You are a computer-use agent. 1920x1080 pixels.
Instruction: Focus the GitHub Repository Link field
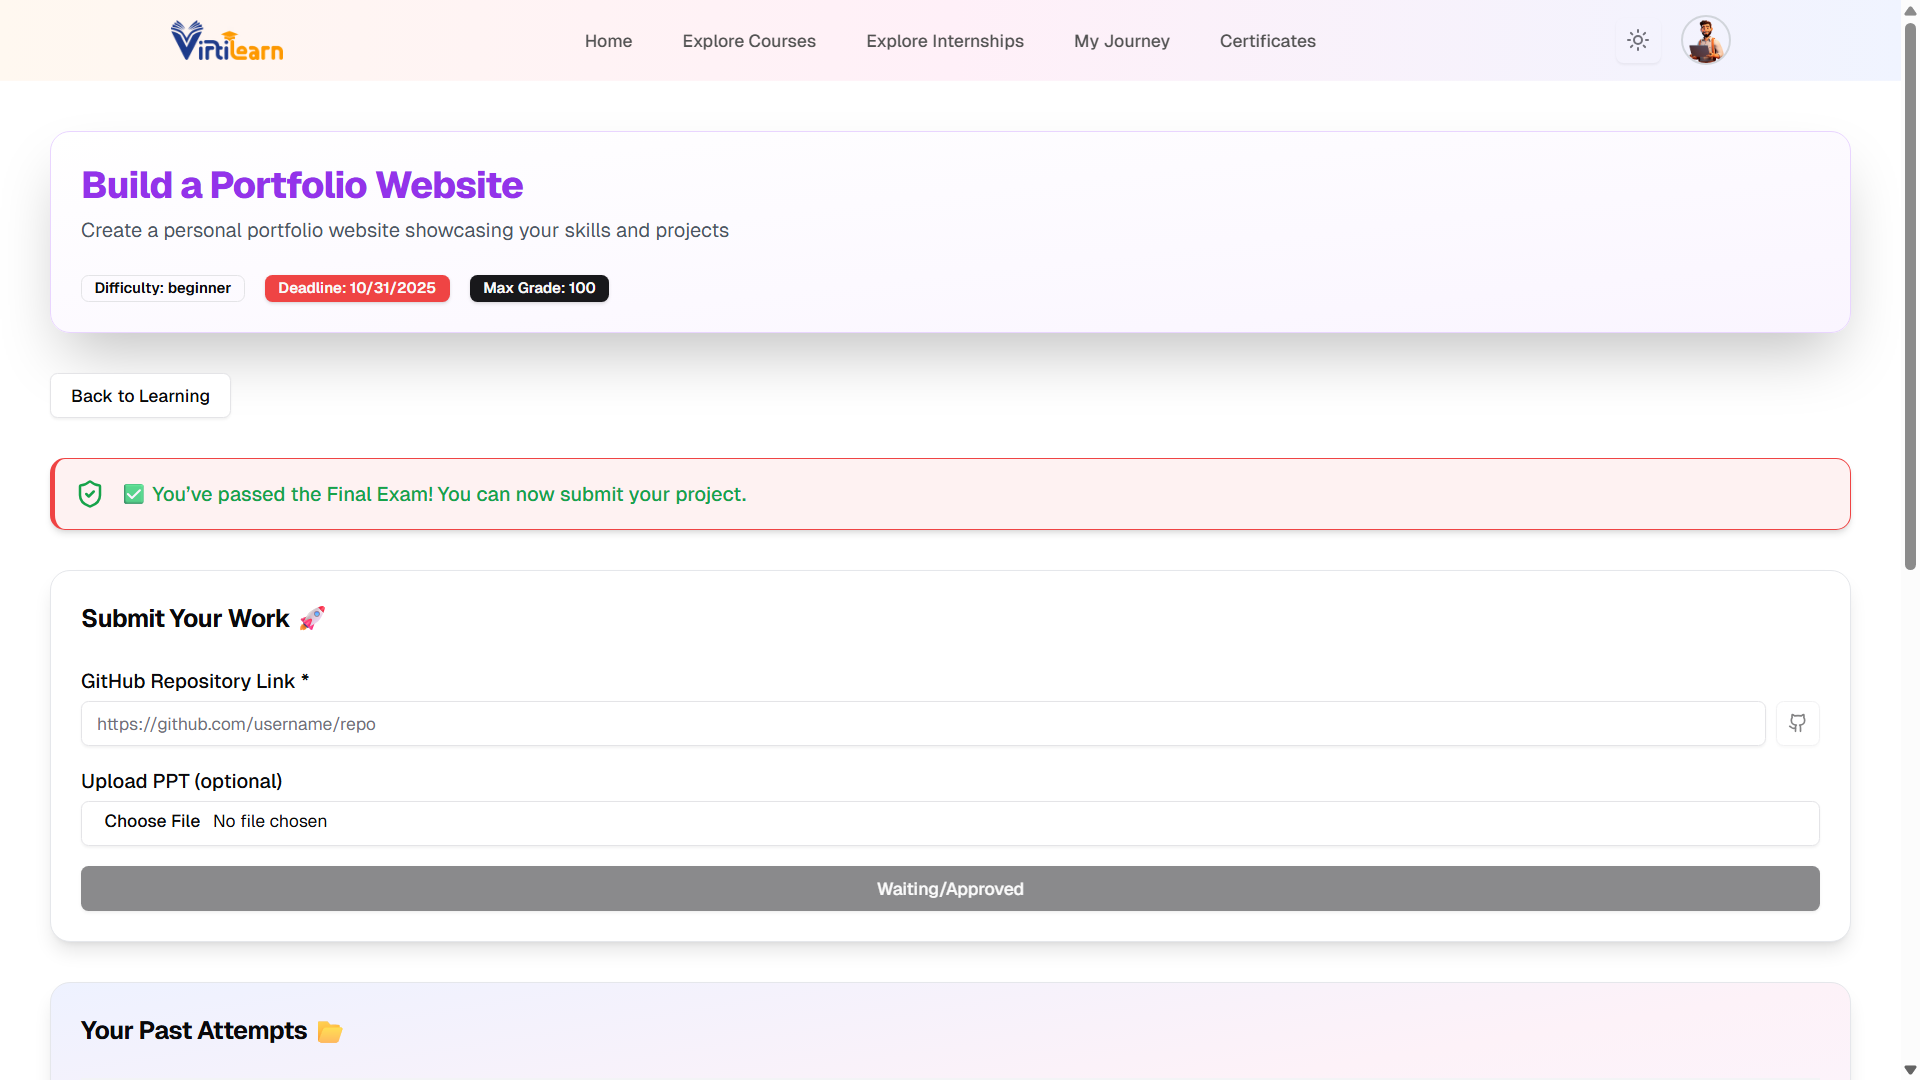coord(922,723)
